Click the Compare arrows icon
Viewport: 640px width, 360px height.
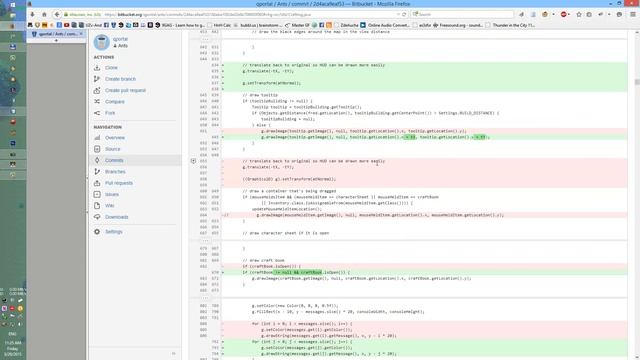97,102
